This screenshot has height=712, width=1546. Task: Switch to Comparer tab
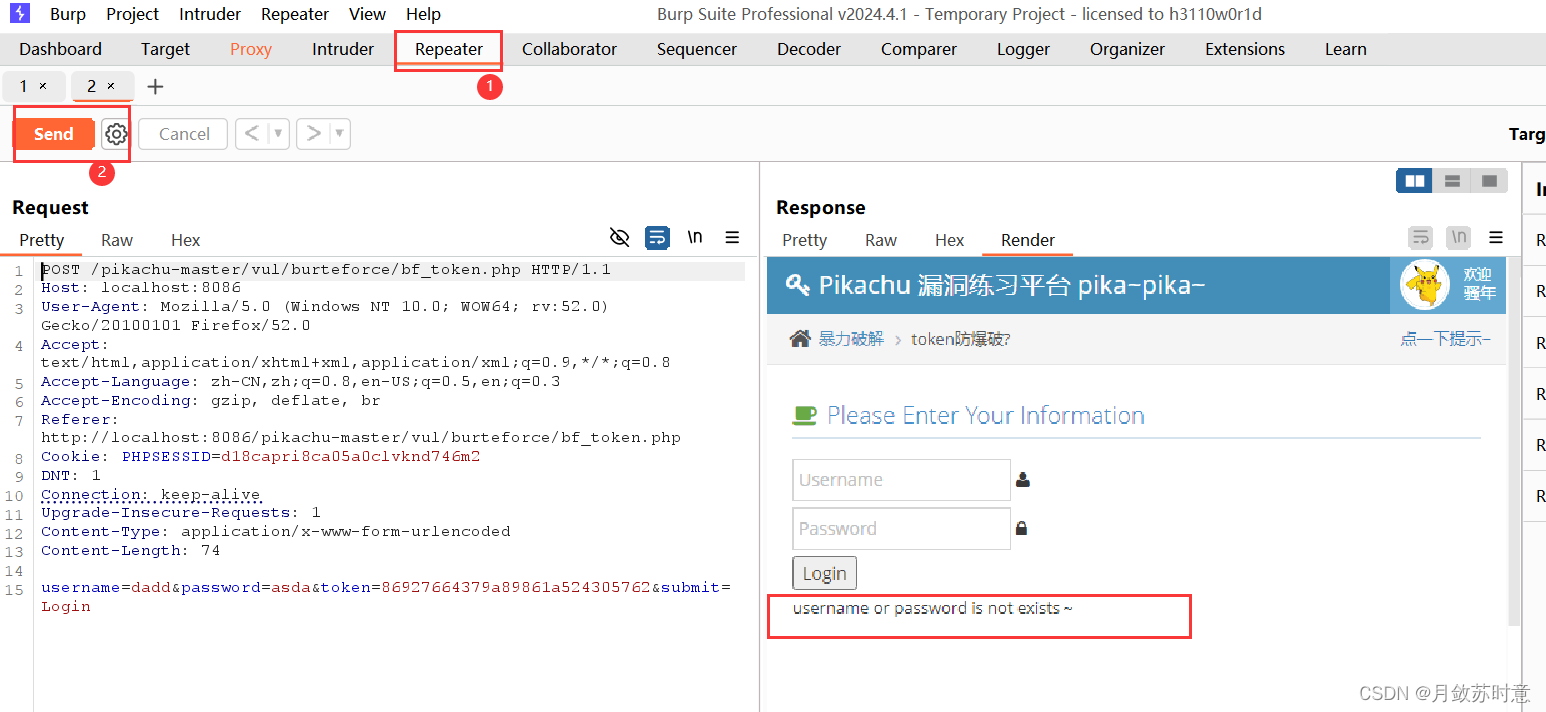click(x=919, y=49)
